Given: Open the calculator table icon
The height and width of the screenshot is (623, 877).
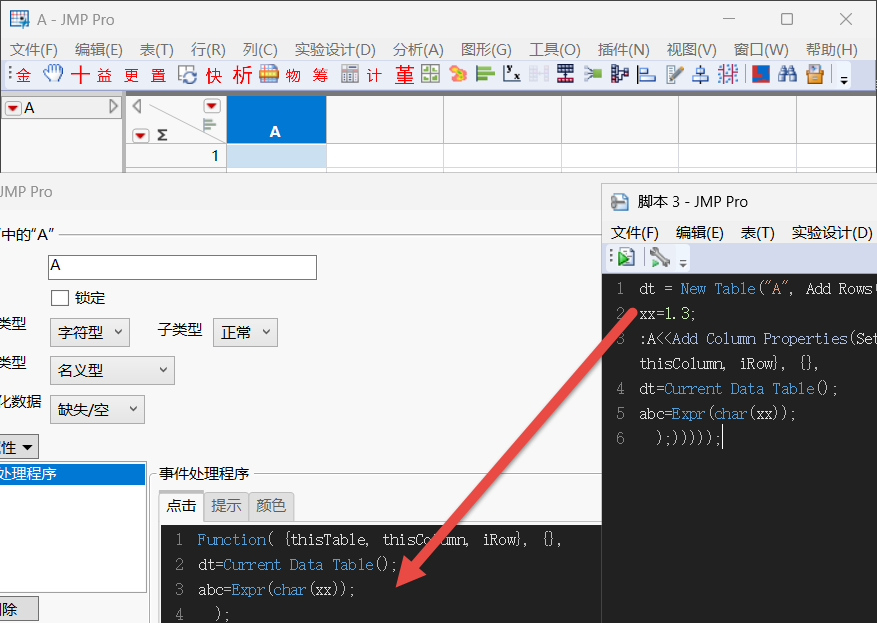Looking at the screenshot, I should tap(350, 74).
